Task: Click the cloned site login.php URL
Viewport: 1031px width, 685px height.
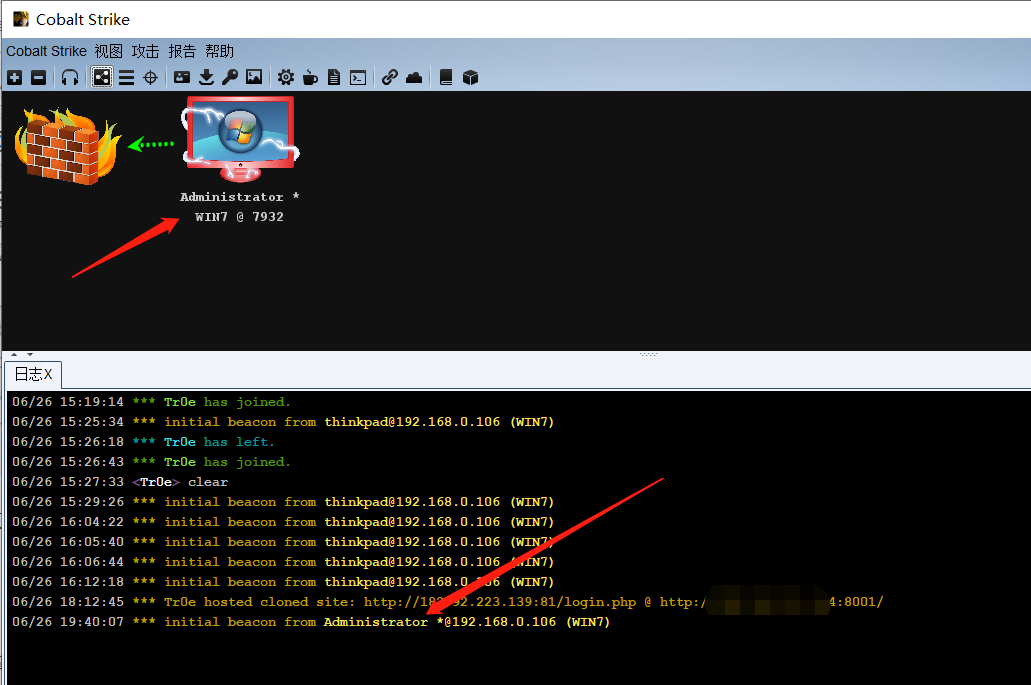Action: pyautogui.click(x=500, y=602)
